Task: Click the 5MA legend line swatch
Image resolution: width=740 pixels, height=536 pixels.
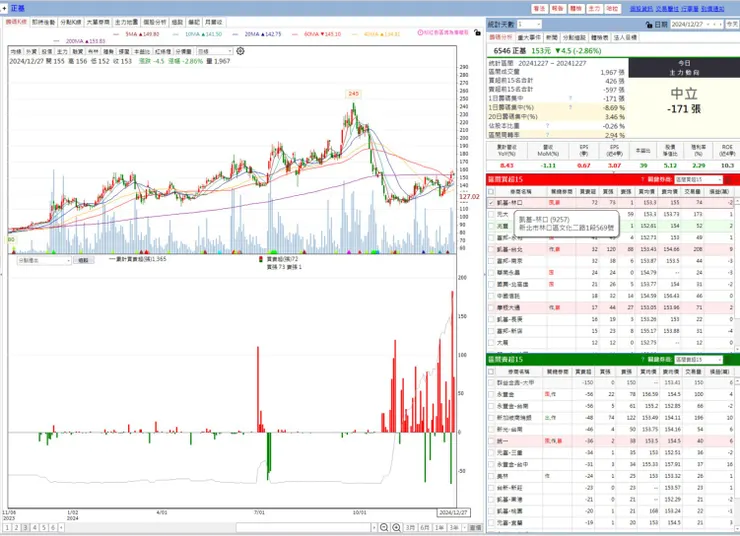Action: 118,34
